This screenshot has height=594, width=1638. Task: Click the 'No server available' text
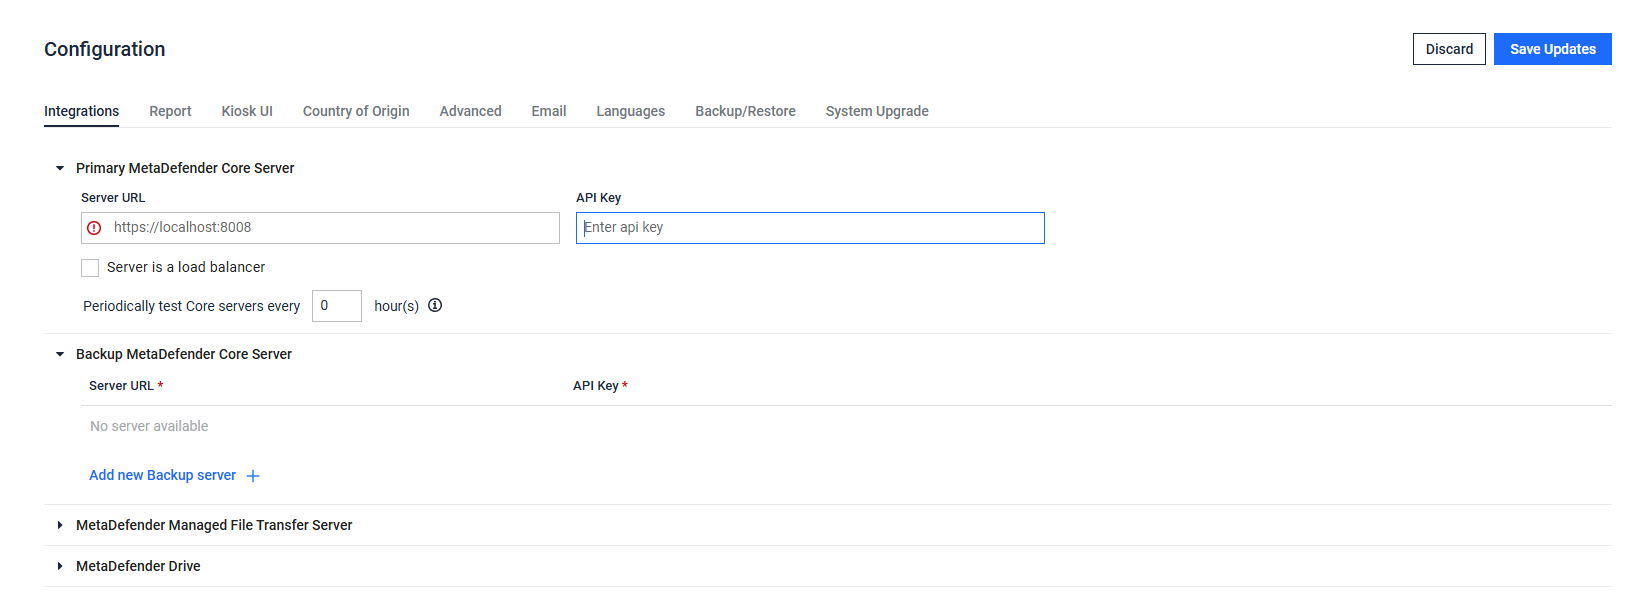click(x=149, y=426)
